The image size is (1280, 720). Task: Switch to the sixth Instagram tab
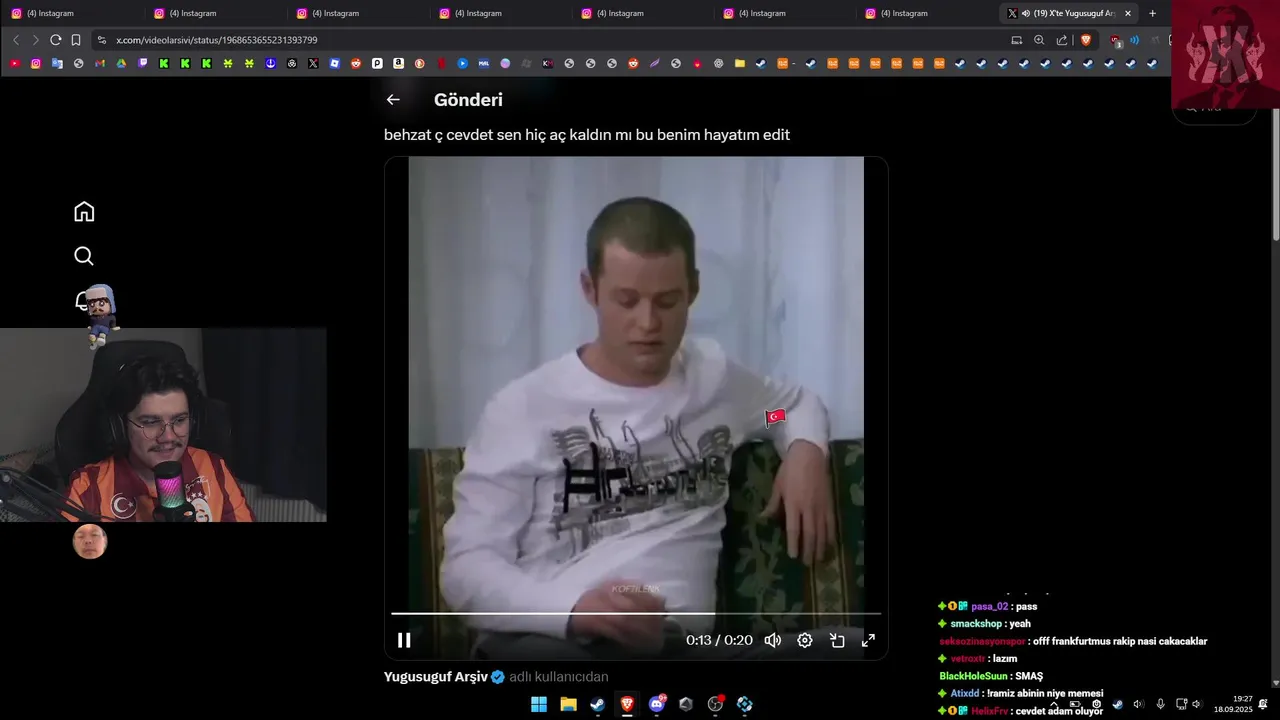783,13
